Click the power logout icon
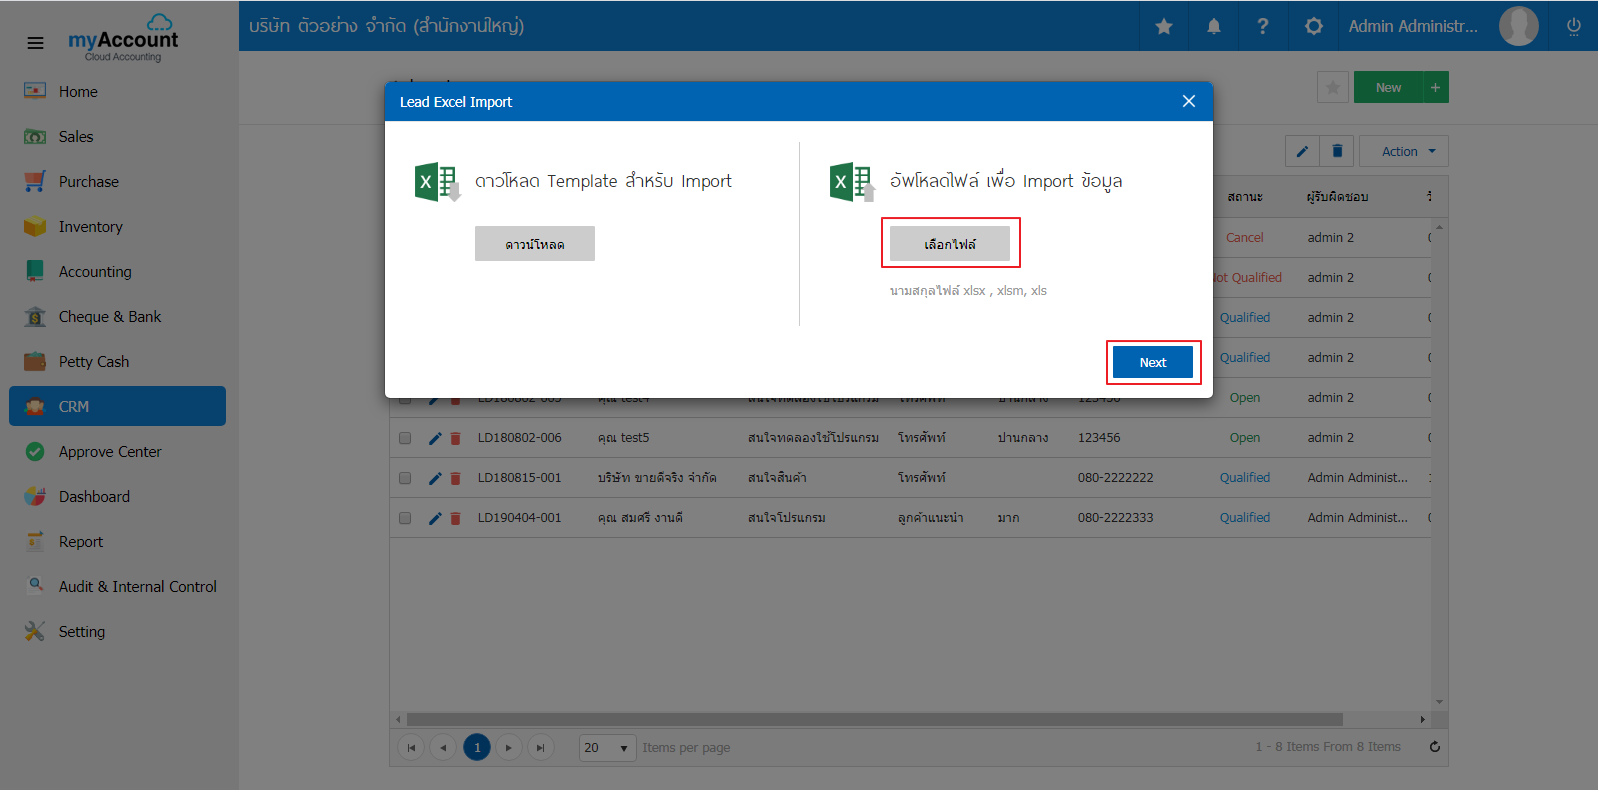Image resolution: width=1598 pixels, height=790 pixels. pyautogui.click(x=1573, y=26)
